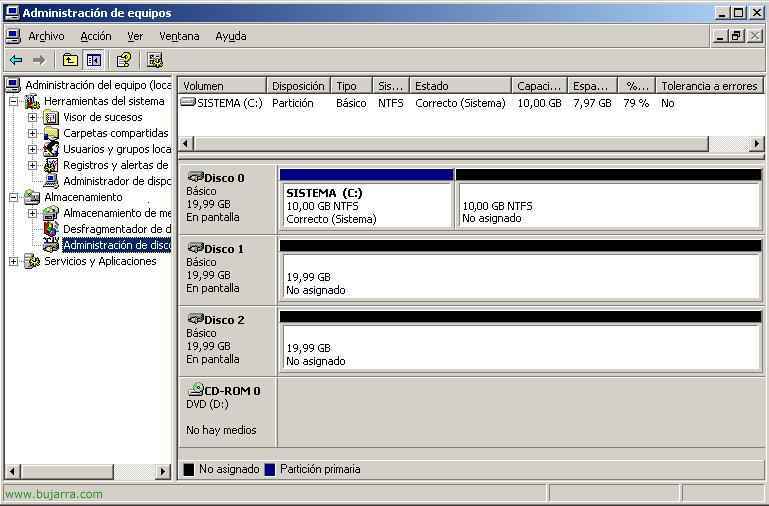The image size is (769, 506).
Task: Select Visor de sucesos in the tree
Action: tap(102, 117)
